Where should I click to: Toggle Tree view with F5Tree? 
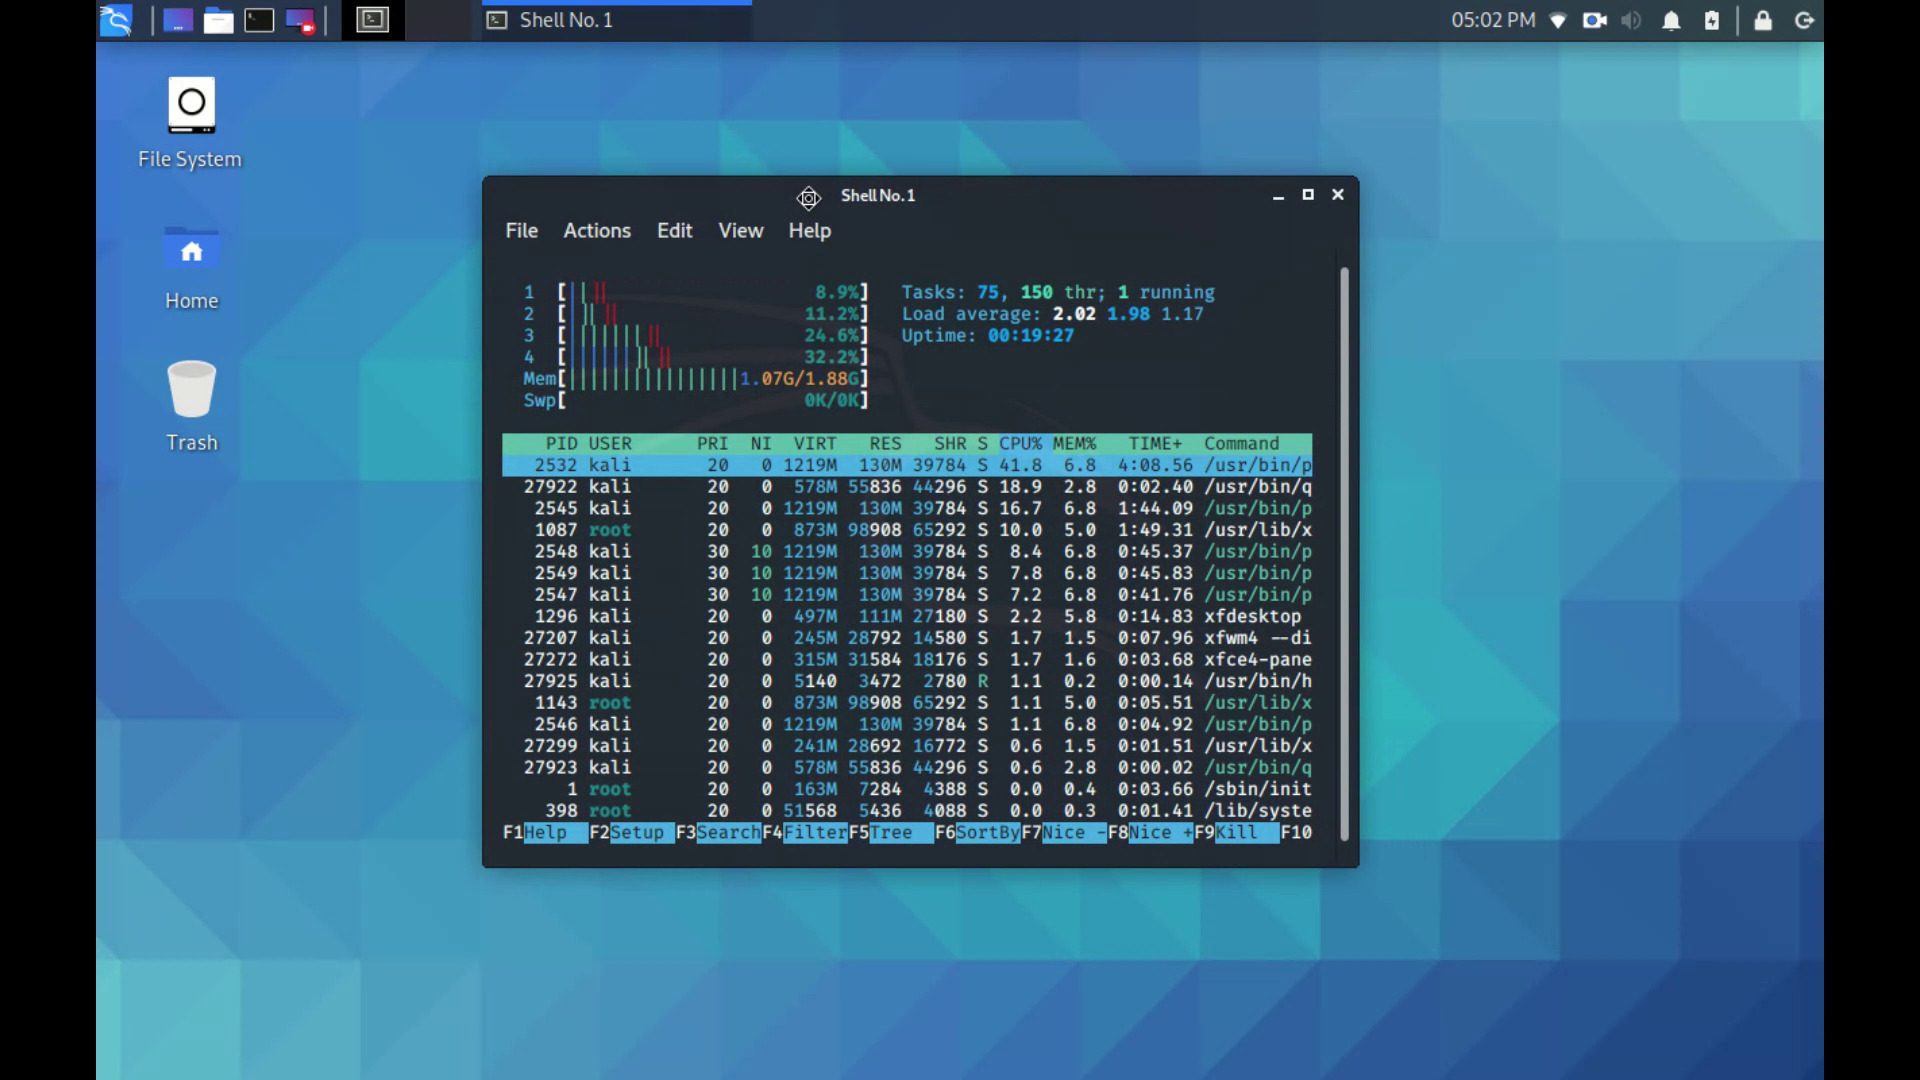[890, 832]
